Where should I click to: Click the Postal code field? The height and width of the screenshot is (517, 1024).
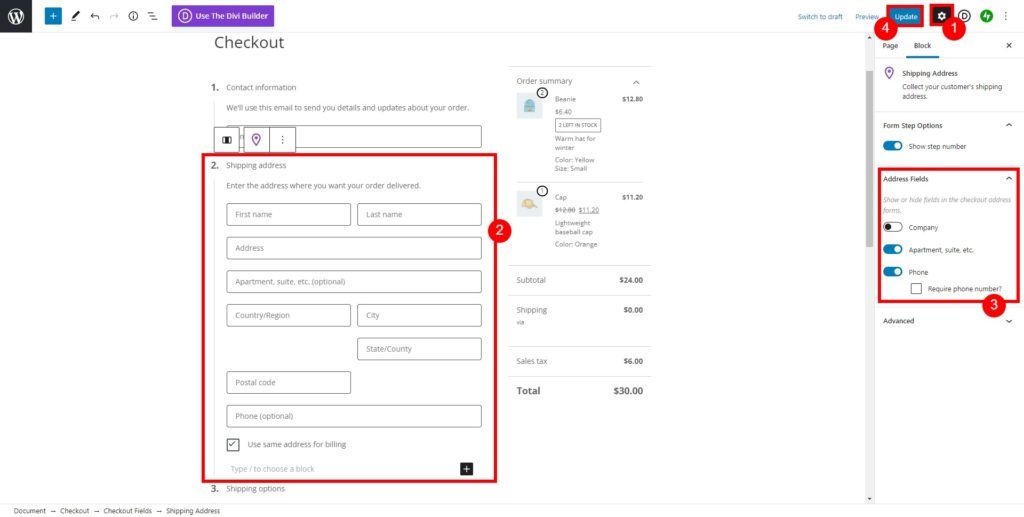289,383
